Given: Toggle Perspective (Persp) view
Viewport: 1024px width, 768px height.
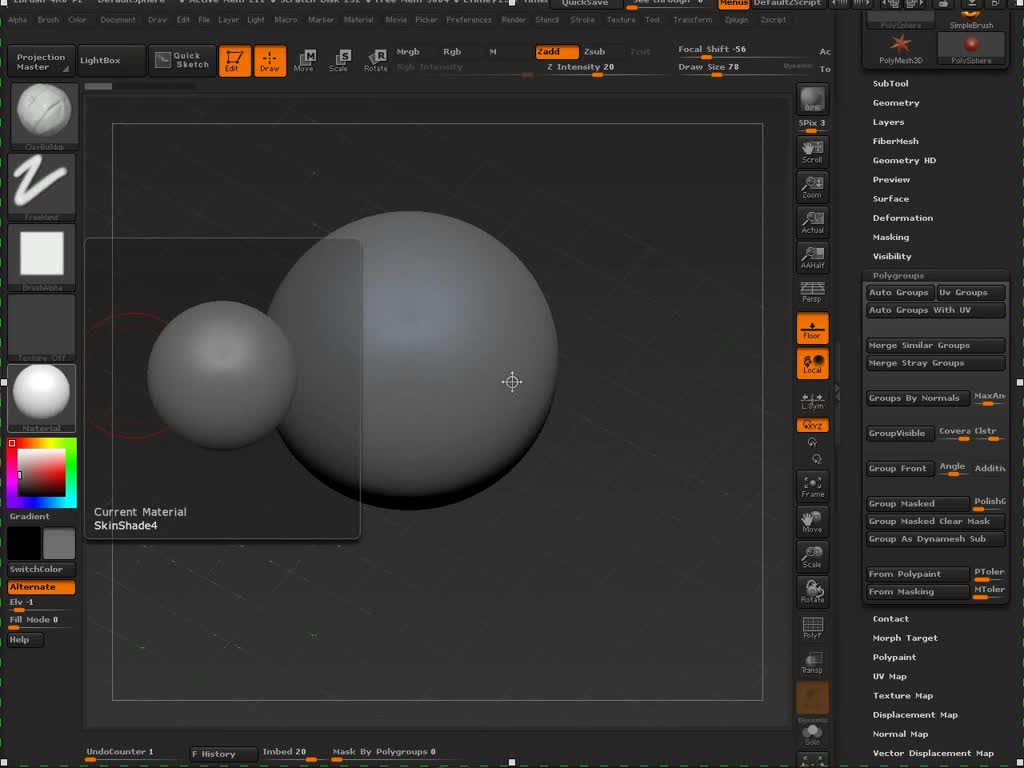Looking at the screenshot, I should pyautogui.click(x=812, y=292).
